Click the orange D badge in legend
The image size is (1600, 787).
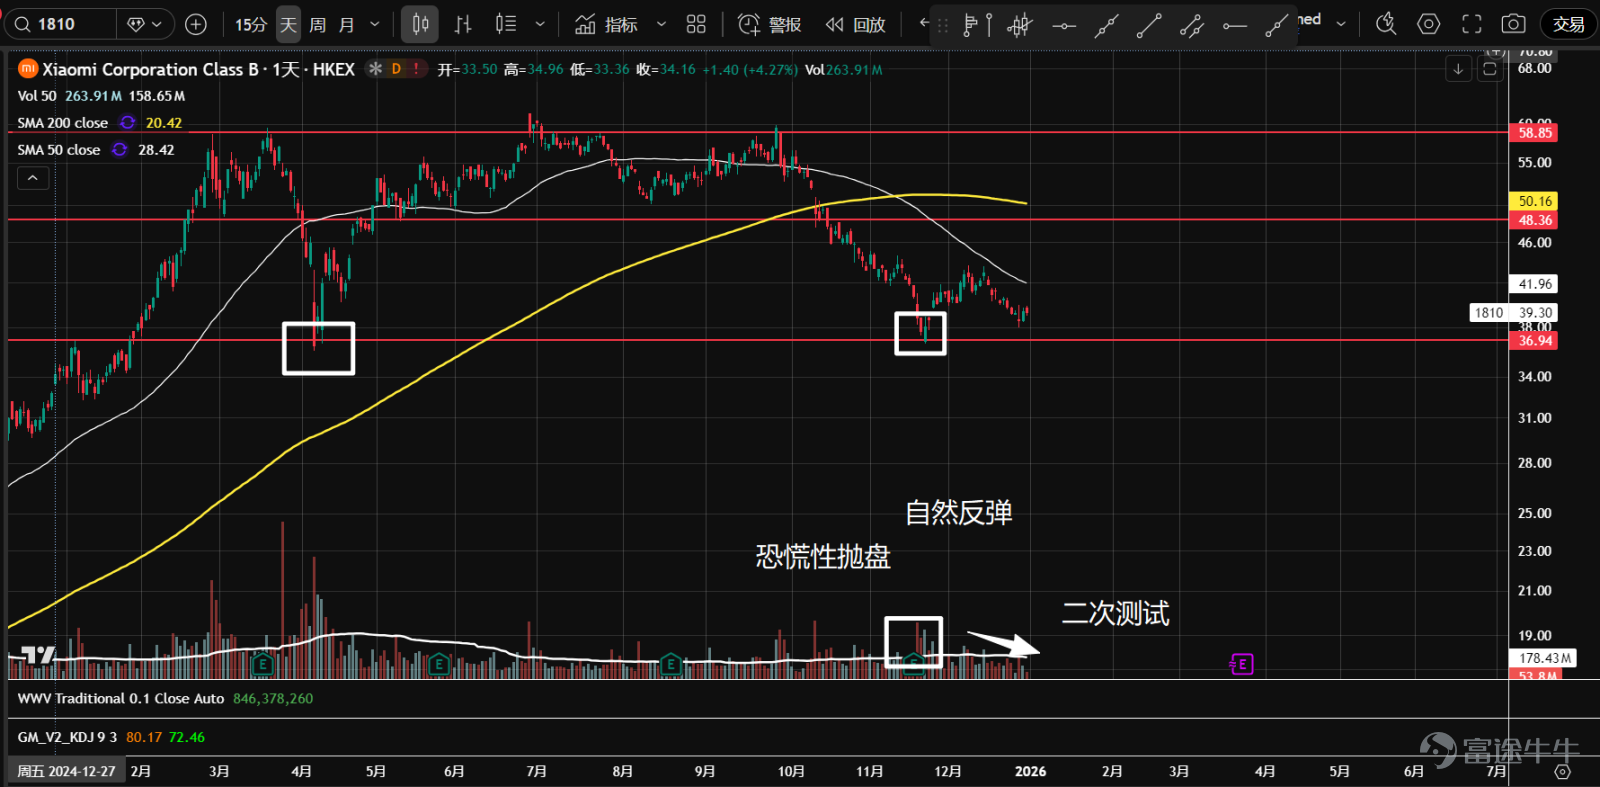396,69
